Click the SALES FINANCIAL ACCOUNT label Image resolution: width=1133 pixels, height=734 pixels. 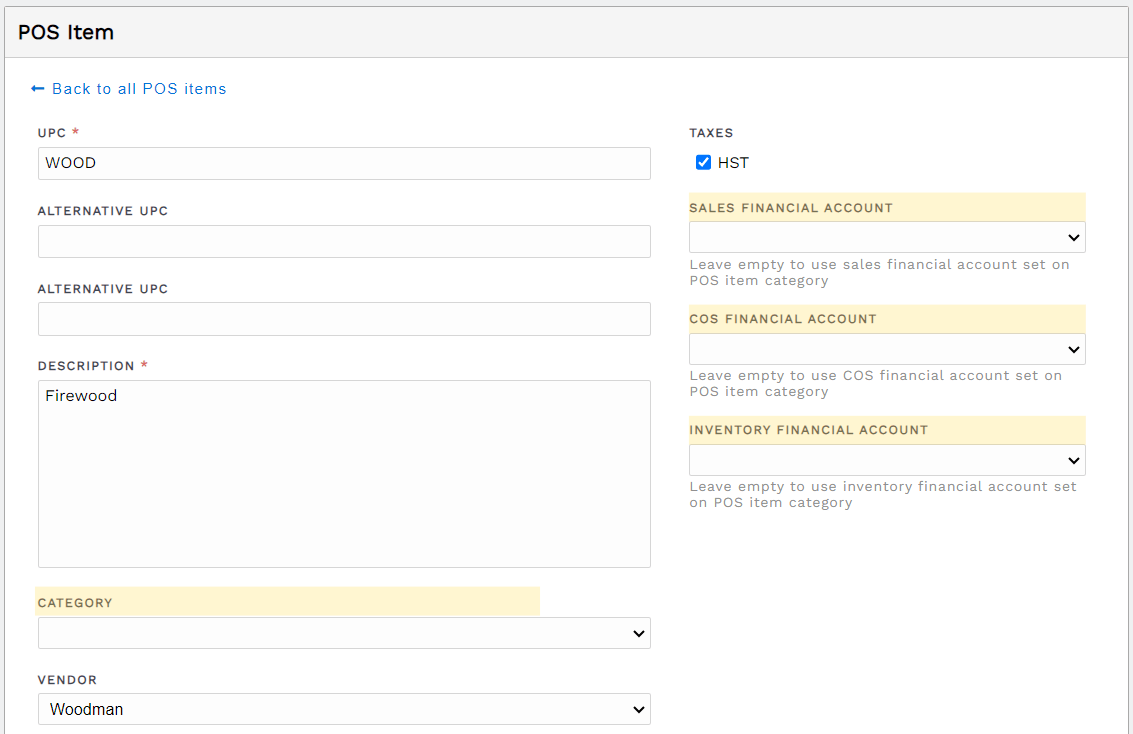[791, 208]
